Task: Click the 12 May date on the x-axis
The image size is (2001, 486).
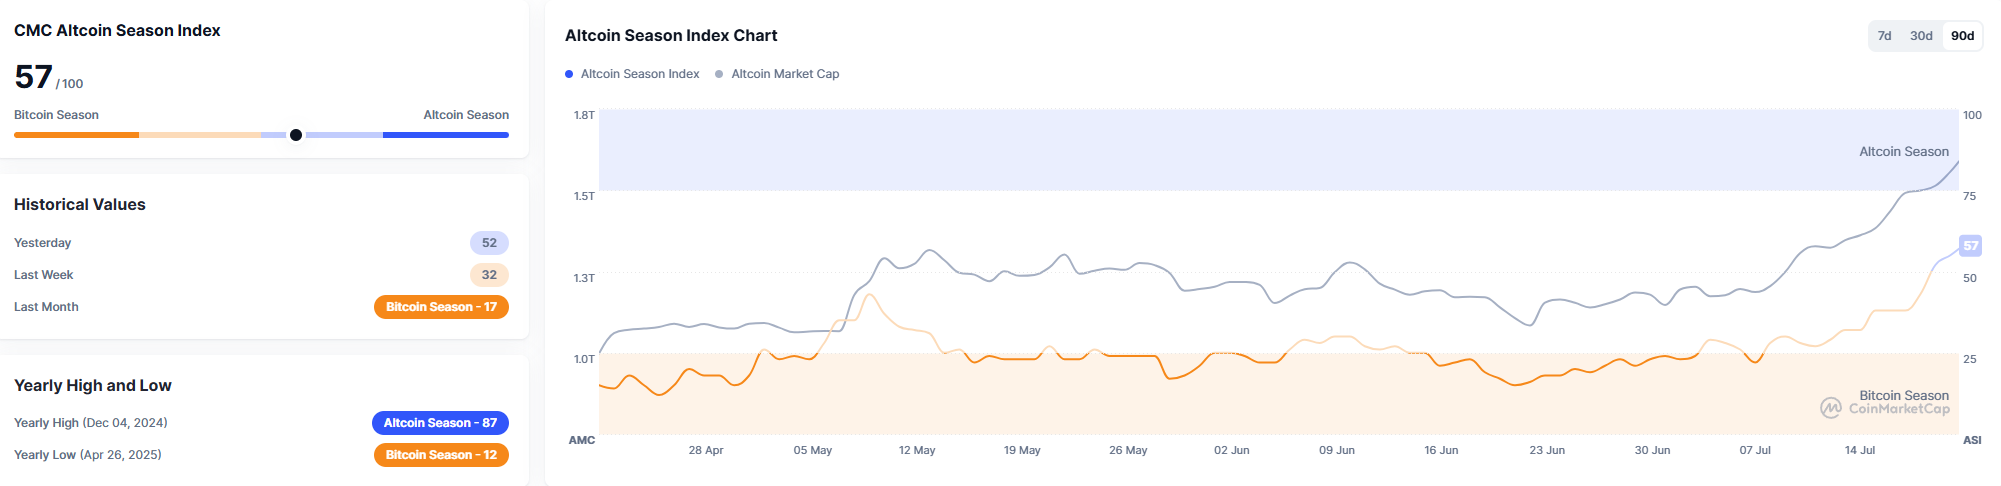Action: pyautogui.click(x=917, y=450)
